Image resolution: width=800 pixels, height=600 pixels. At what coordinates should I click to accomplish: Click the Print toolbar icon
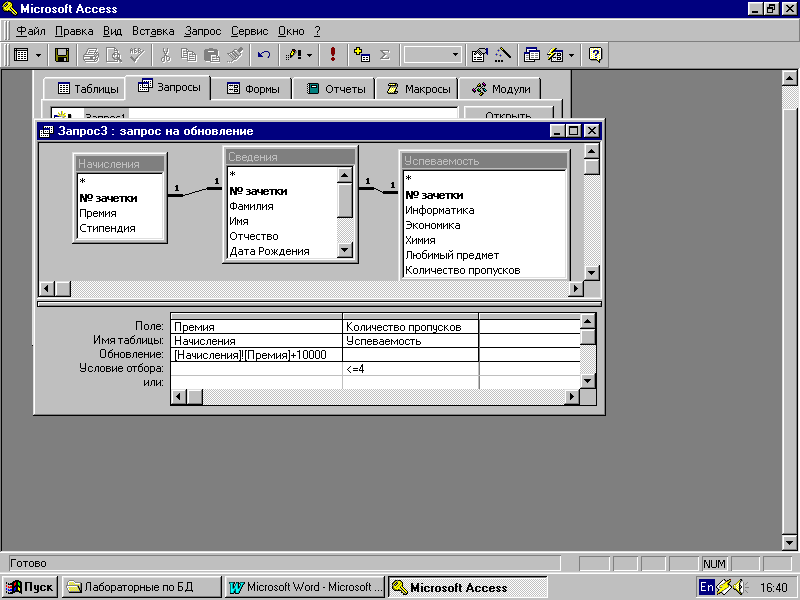[x=91, y=55]
